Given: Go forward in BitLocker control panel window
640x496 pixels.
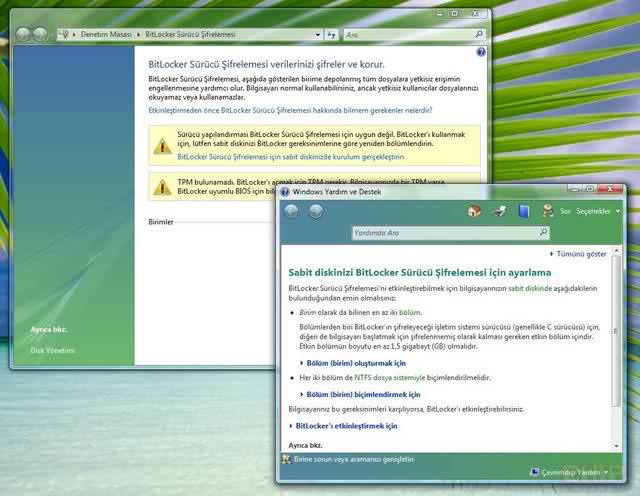Looking at the screenshot, I should tap(40, 34).
